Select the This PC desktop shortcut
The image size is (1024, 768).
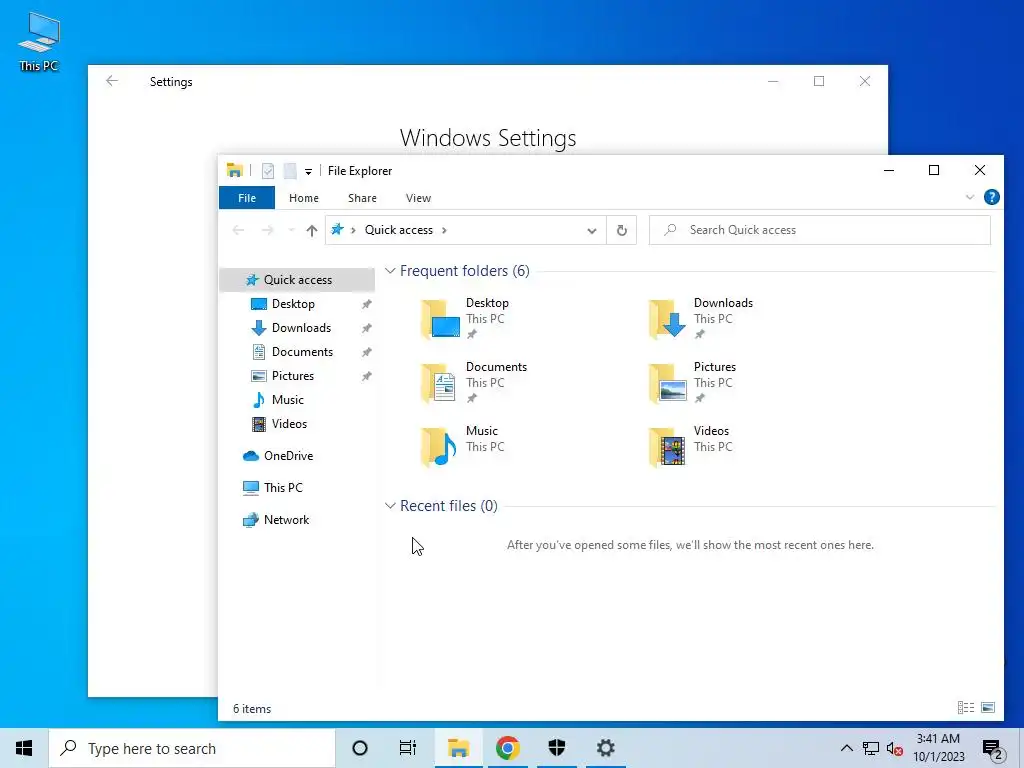click(x=39, y=42)
